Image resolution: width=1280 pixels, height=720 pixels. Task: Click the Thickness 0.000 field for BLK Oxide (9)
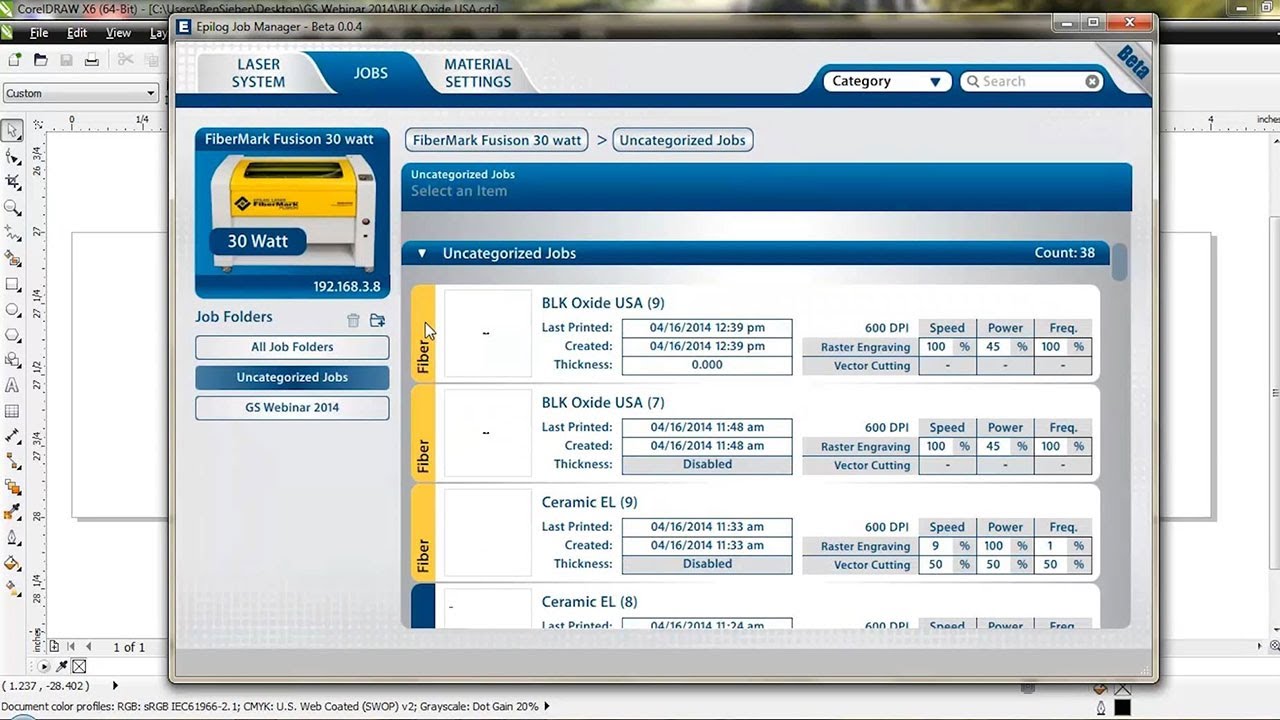pyautogui.click(x=707, y=365)
